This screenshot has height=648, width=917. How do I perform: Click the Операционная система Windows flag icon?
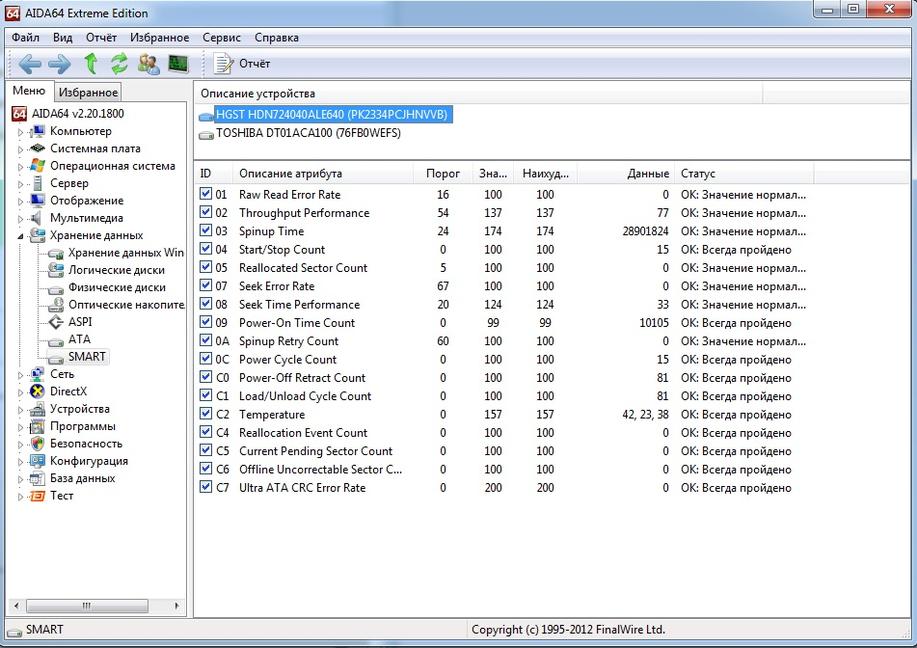click(x=37, y=166)
